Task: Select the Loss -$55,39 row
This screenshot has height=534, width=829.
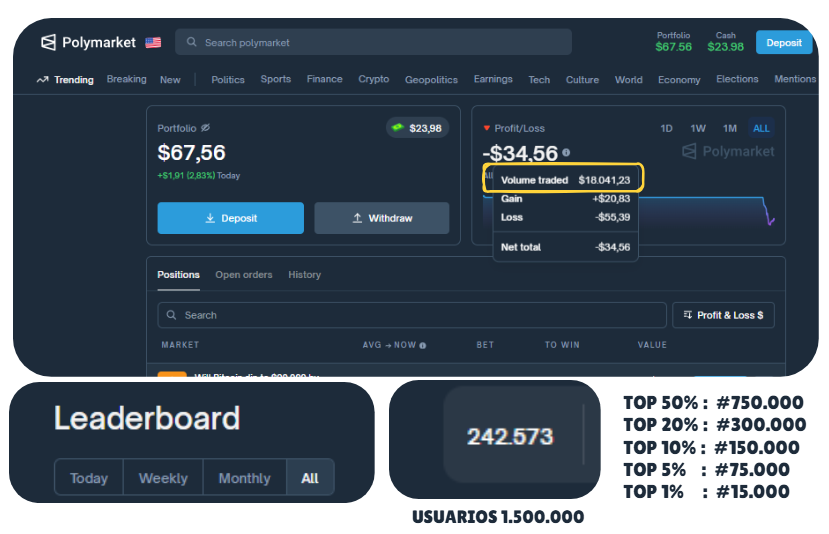Action: tap(565, 217)
